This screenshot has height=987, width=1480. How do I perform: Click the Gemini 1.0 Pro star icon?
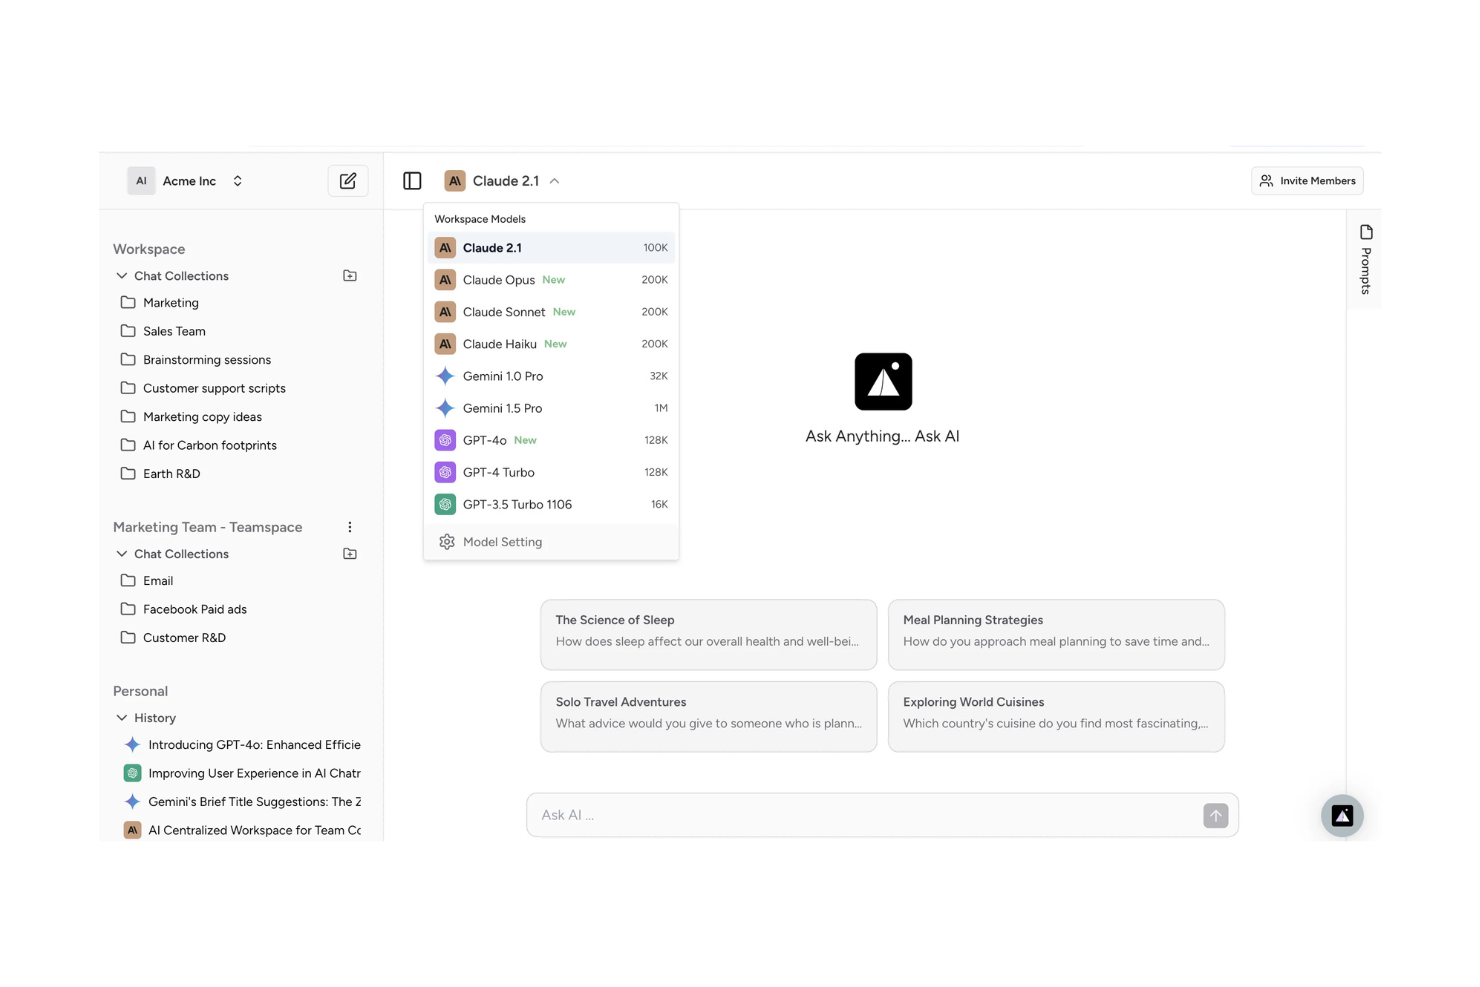(x=445, y=376)
